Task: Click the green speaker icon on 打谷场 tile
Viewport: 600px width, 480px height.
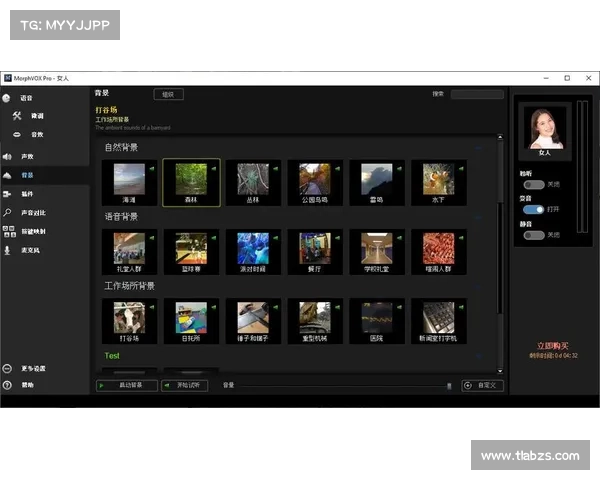Action: tap(152, 307)
